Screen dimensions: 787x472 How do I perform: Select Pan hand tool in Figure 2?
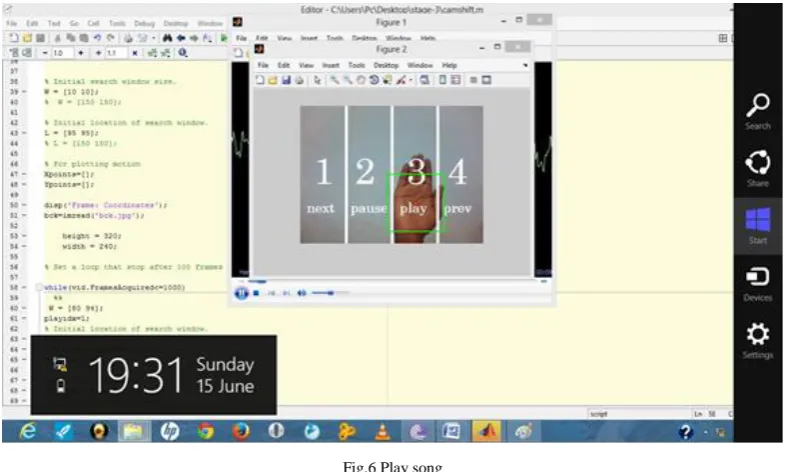pyautogui.click(x=360, y=80)
